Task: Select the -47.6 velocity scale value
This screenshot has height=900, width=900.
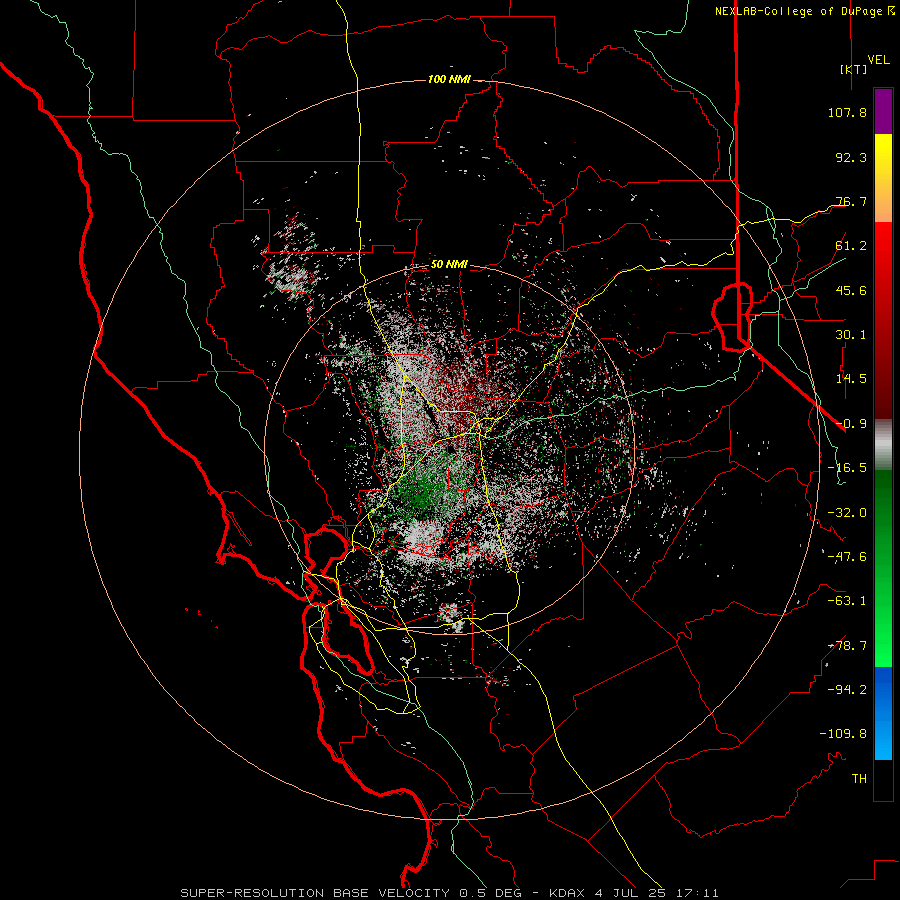Action: coord(847,557)
